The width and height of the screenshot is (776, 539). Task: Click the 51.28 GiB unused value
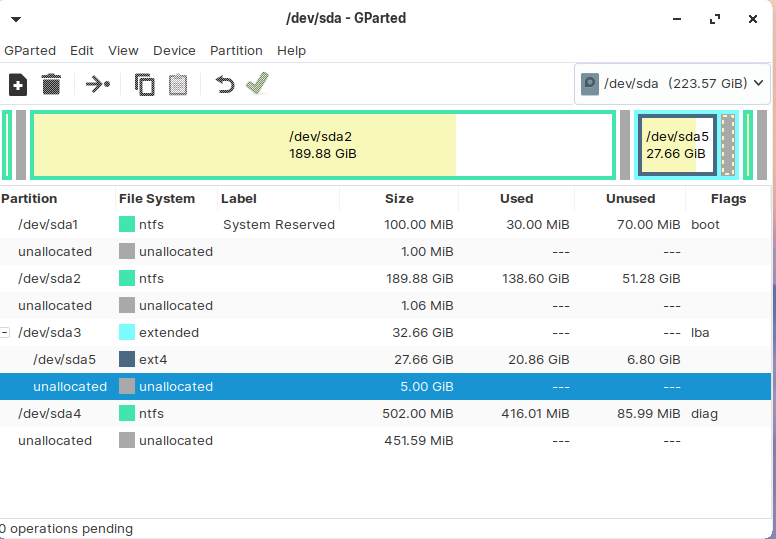[x=651, y=279]
